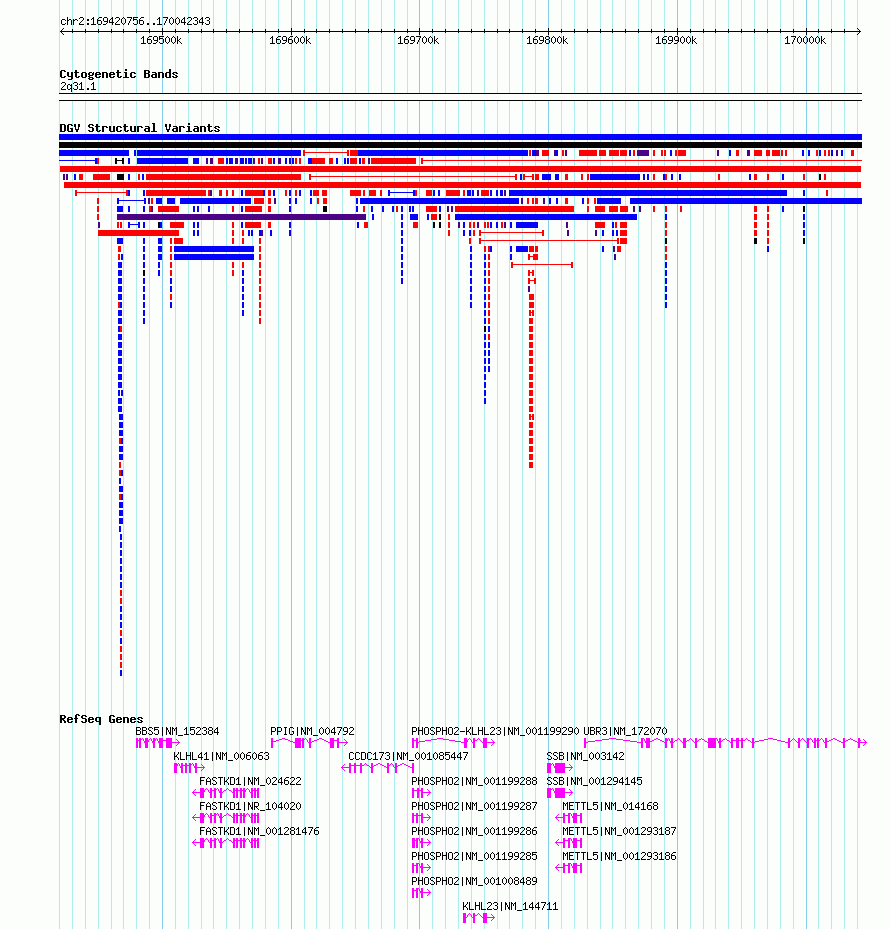This screenshot has height=929, width=890.
Task: Open the DGV Structural Variants track title
Action: (140, 128)
